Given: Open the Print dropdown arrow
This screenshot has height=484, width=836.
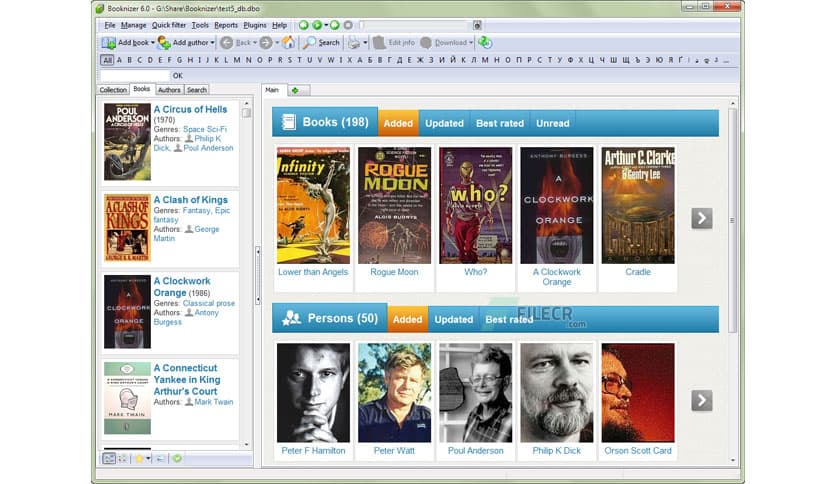Looking at the screenshot, I should pyautogui.click(x=365, y=43).
